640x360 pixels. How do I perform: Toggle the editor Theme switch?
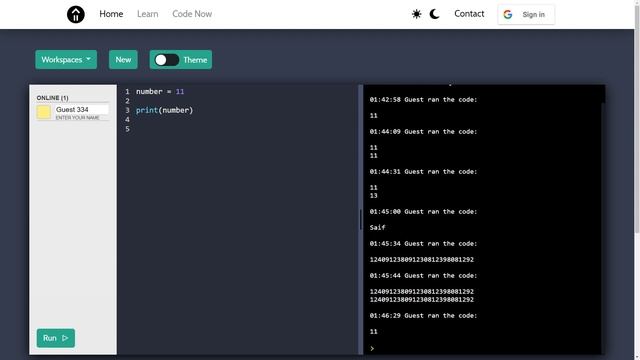click(167, 60)
